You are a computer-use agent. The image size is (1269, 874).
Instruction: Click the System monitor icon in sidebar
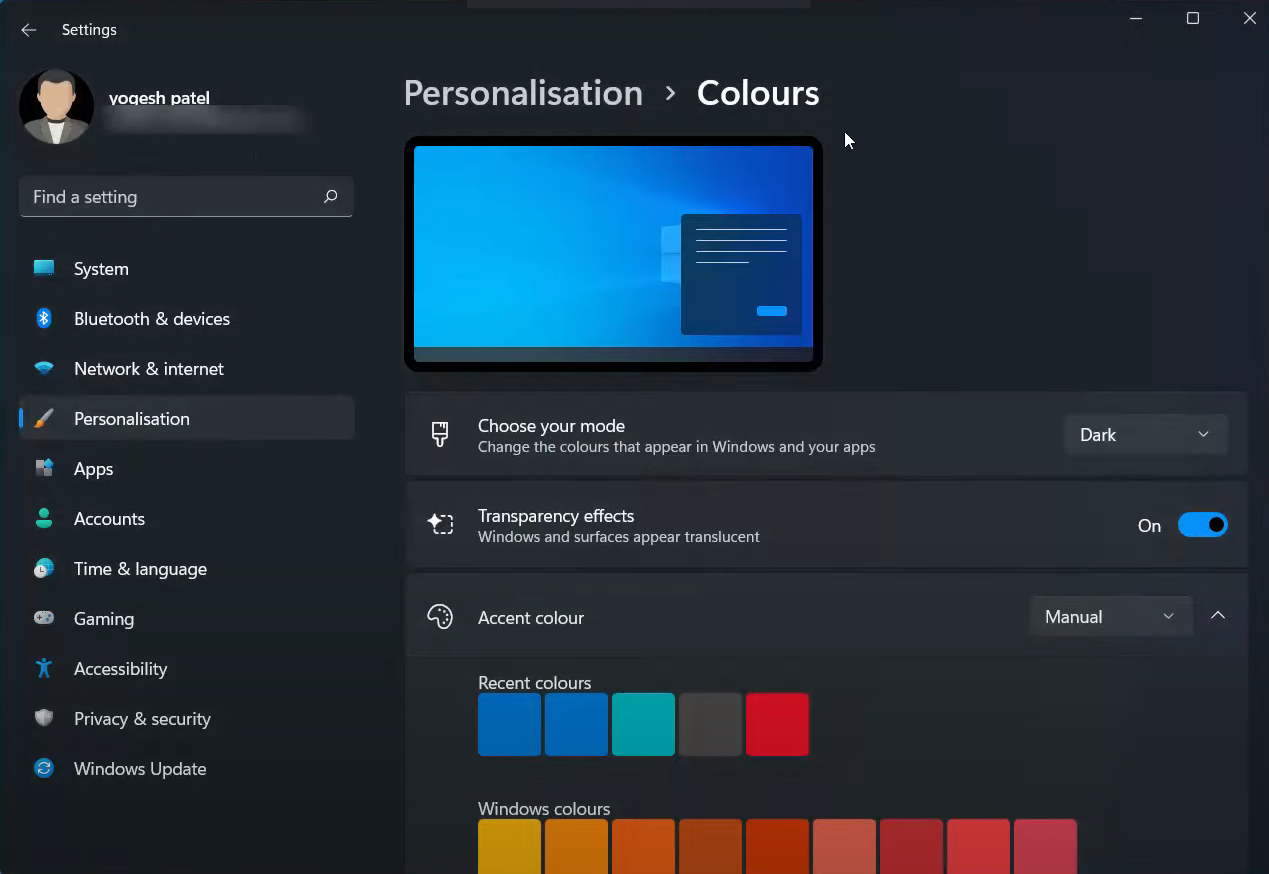[x=44, y=268]
